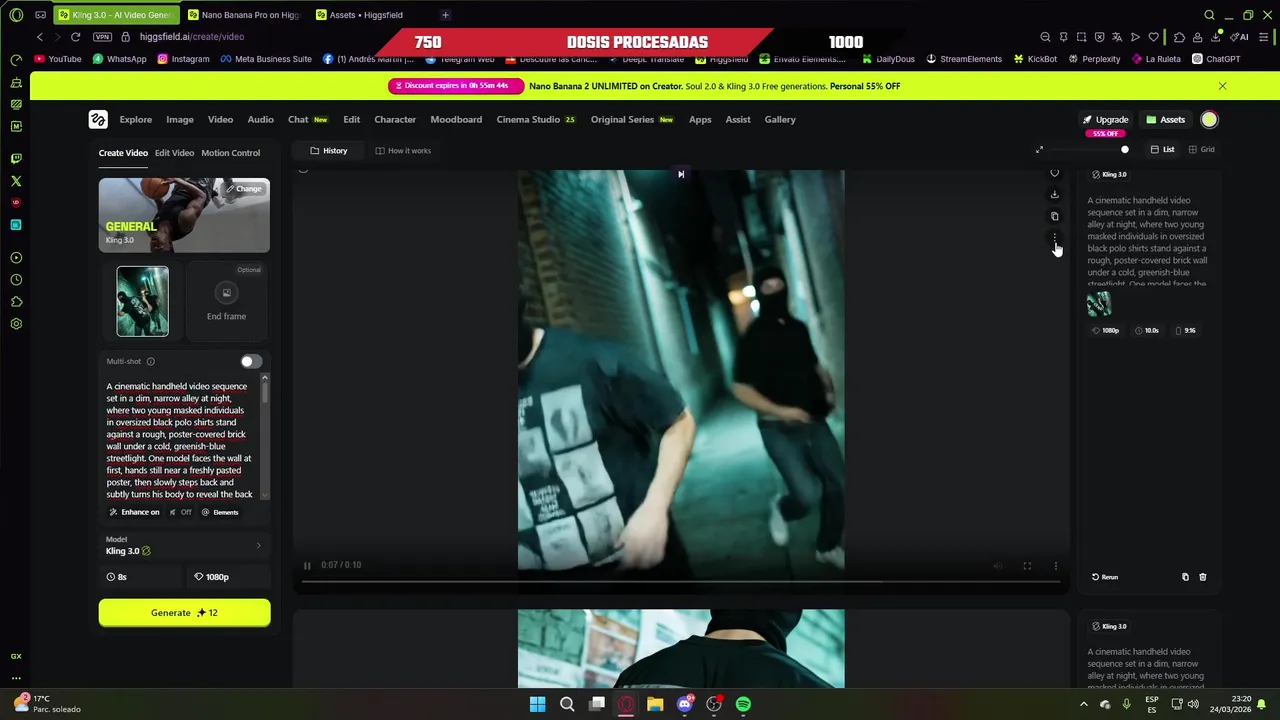Open the player's three-dot more menu
1280x720 pixels.
pyautogui.click(x=1055, y=566)
